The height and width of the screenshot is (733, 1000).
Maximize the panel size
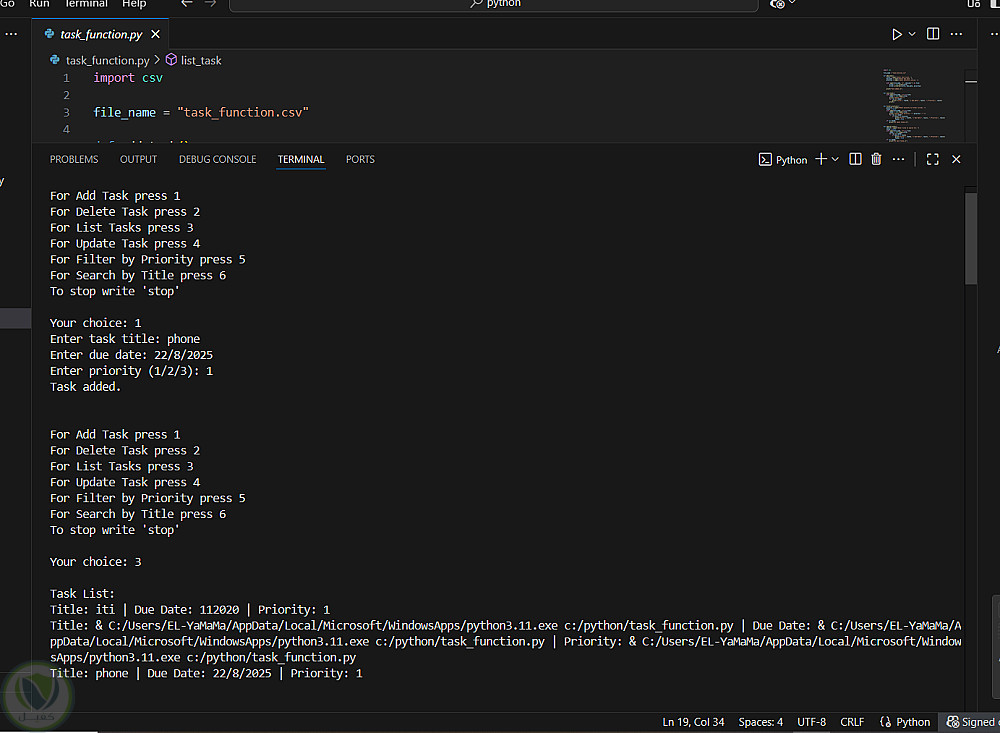pyautogui.click(x=932, y=159)
